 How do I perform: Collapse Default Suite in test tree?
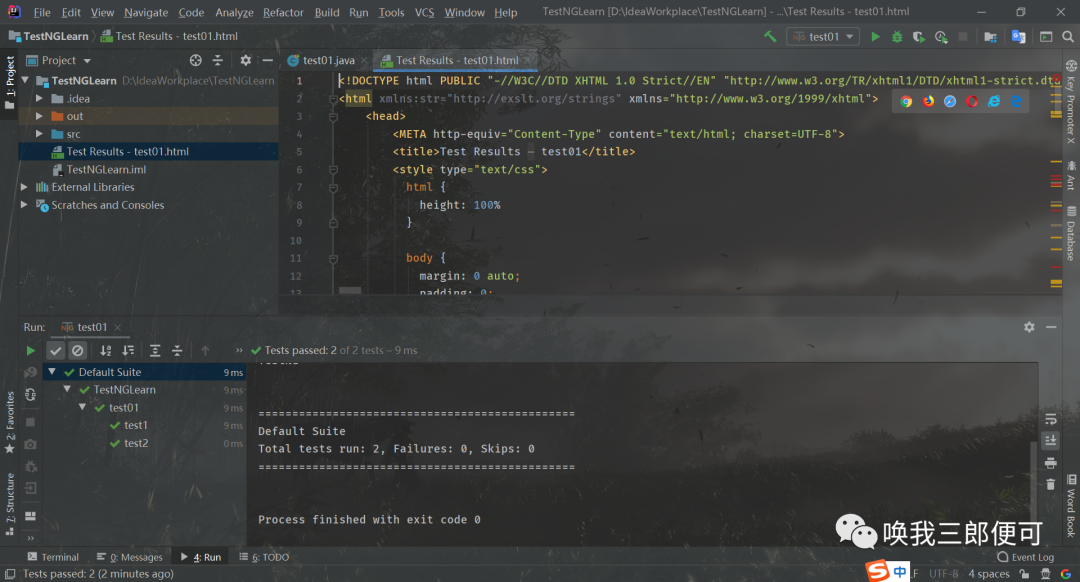coord(52,372)
